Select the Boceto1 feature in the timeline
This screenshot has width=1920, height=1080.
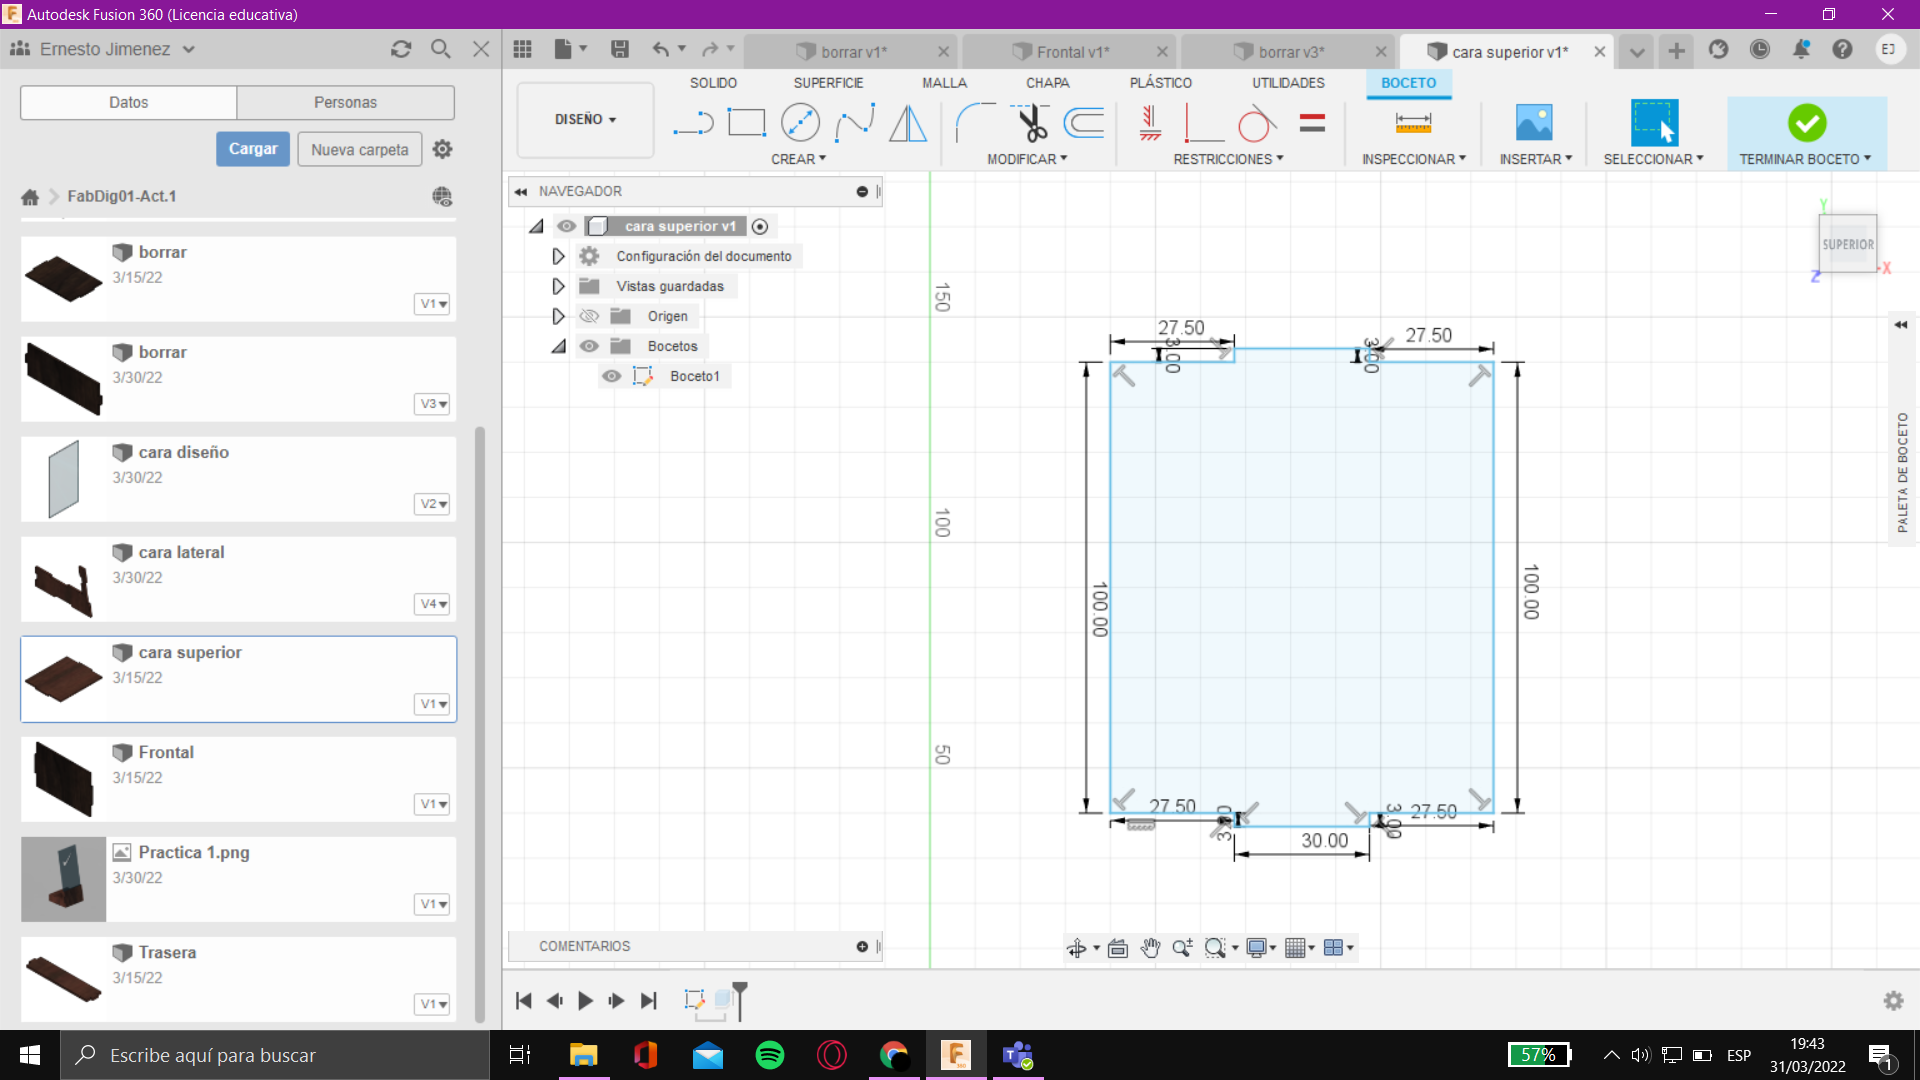[x=695, y=999]
